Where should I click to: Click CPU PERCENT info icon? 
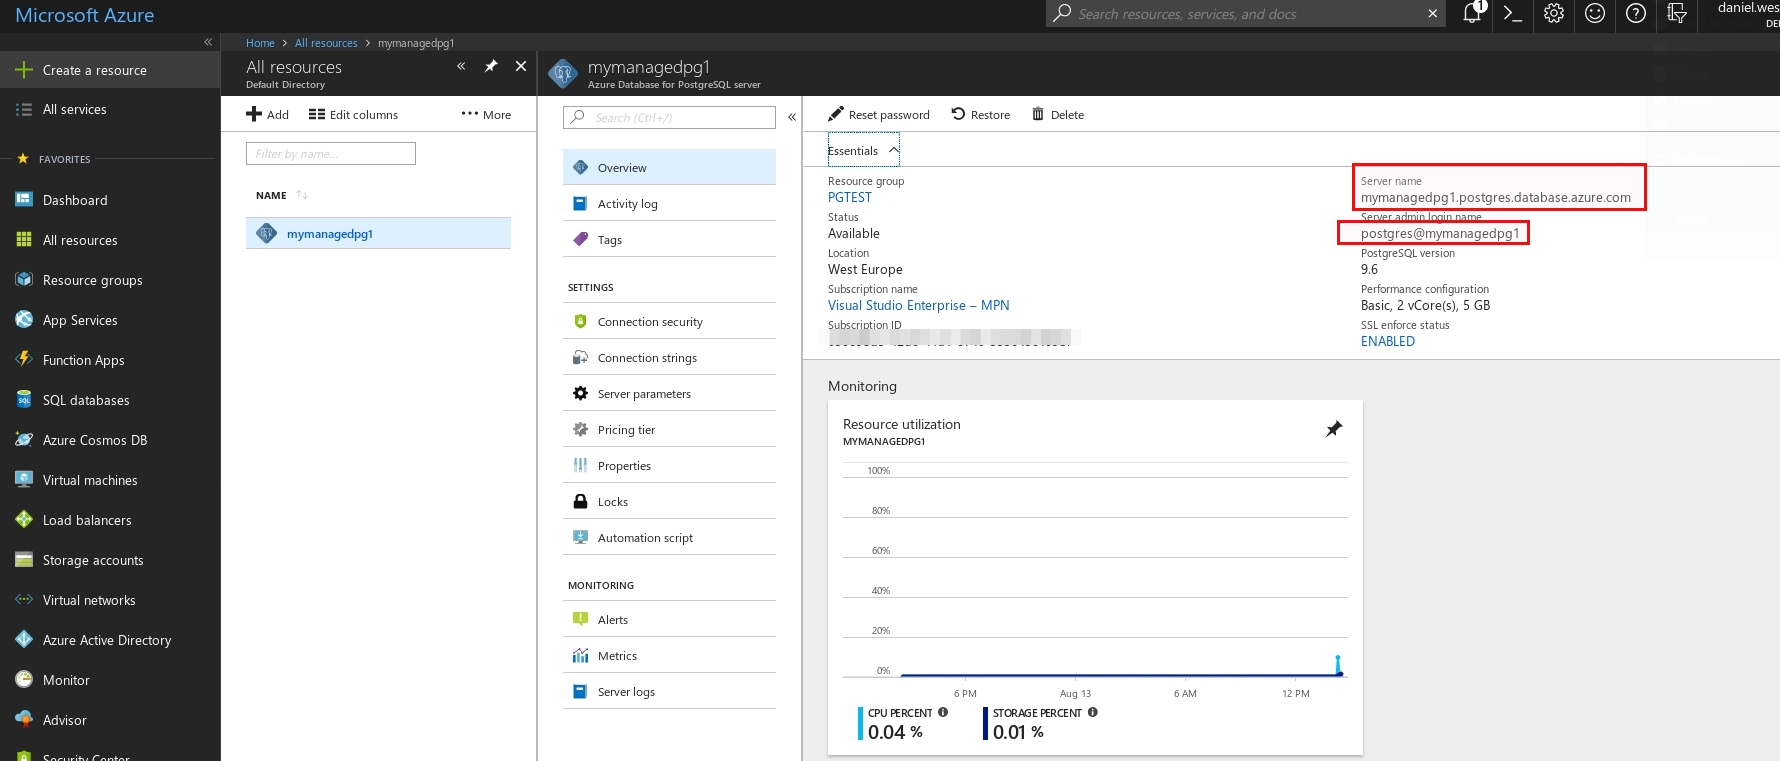pyautogui.click(x=943, y=712)
